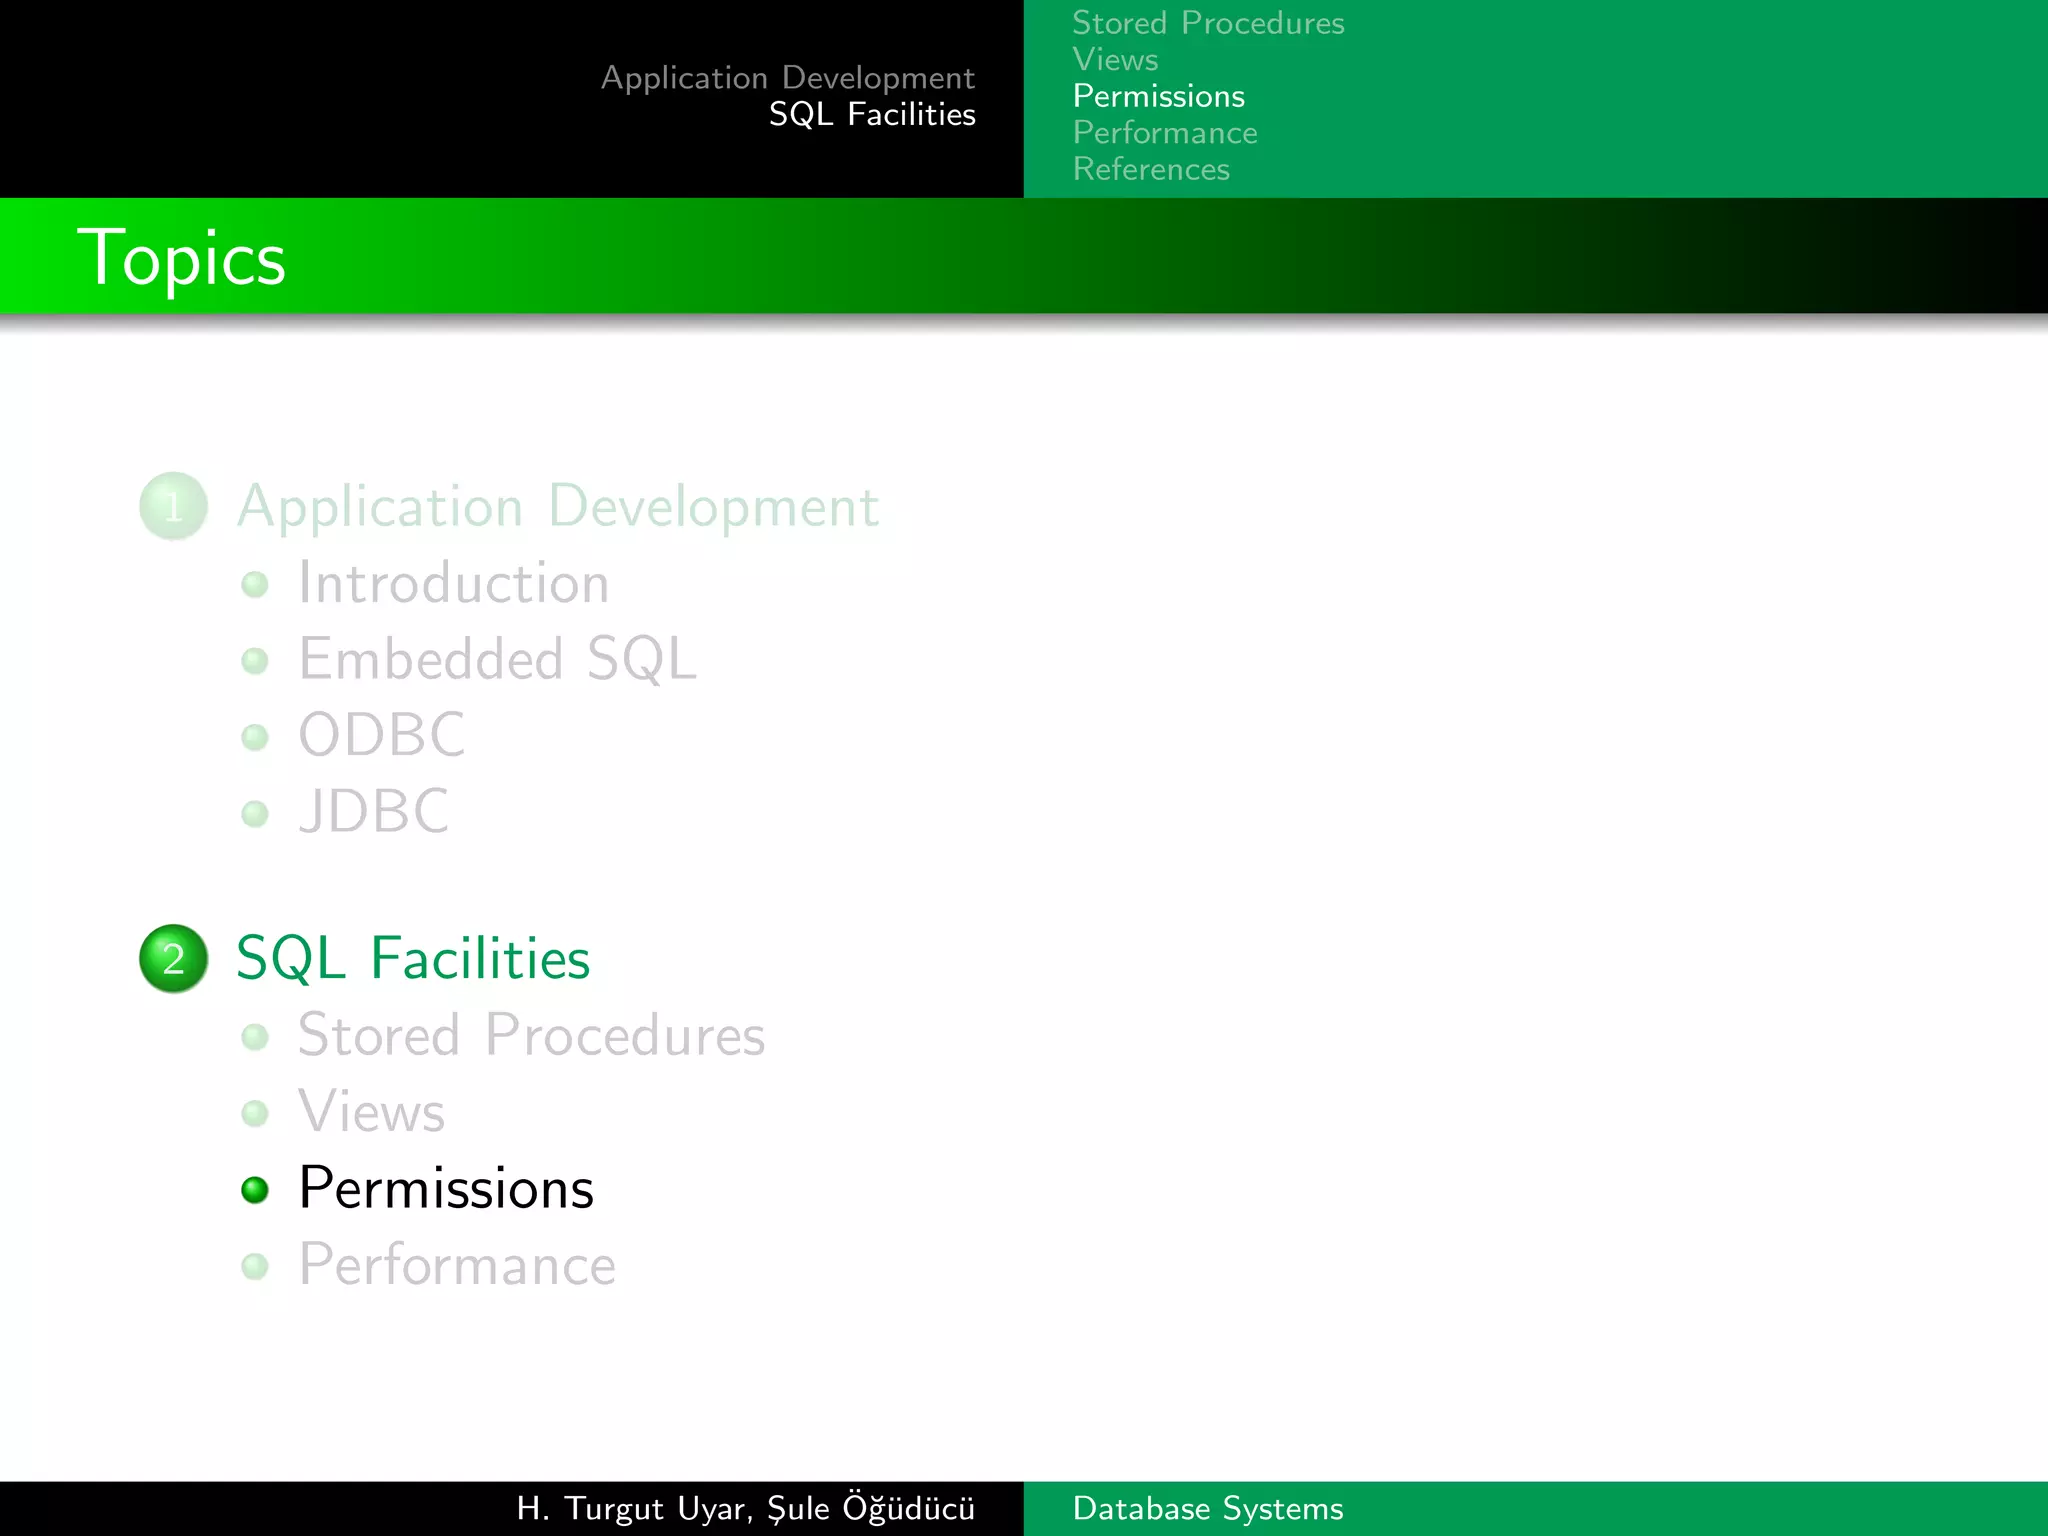
Task: Click the faded bullet beside outline Performance
Action: point(255,1266)
